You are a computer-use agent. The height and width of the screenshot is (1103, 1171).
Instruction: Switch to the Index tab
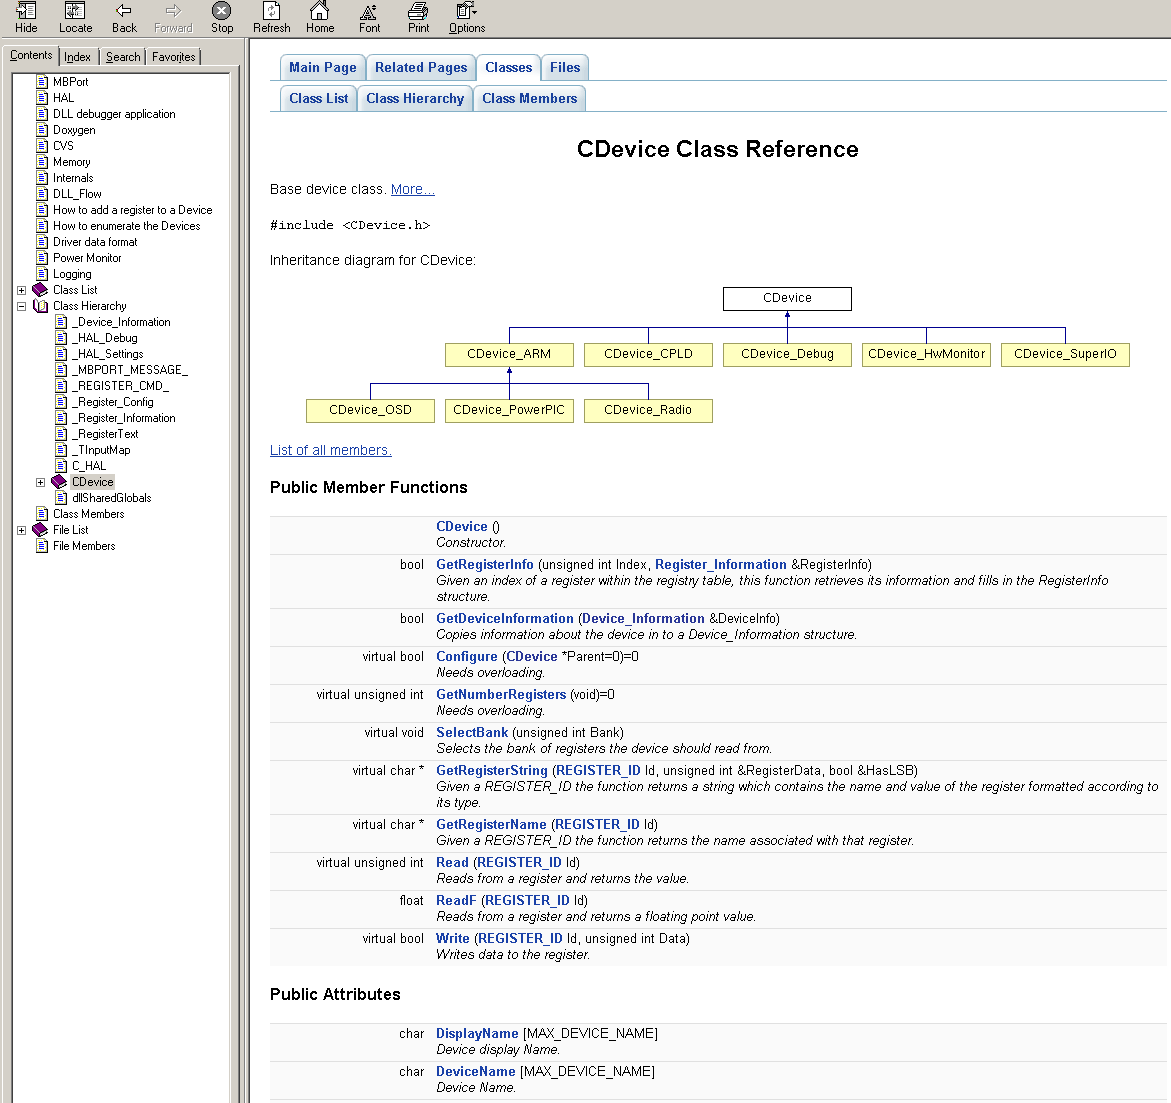tap(77, 57)
